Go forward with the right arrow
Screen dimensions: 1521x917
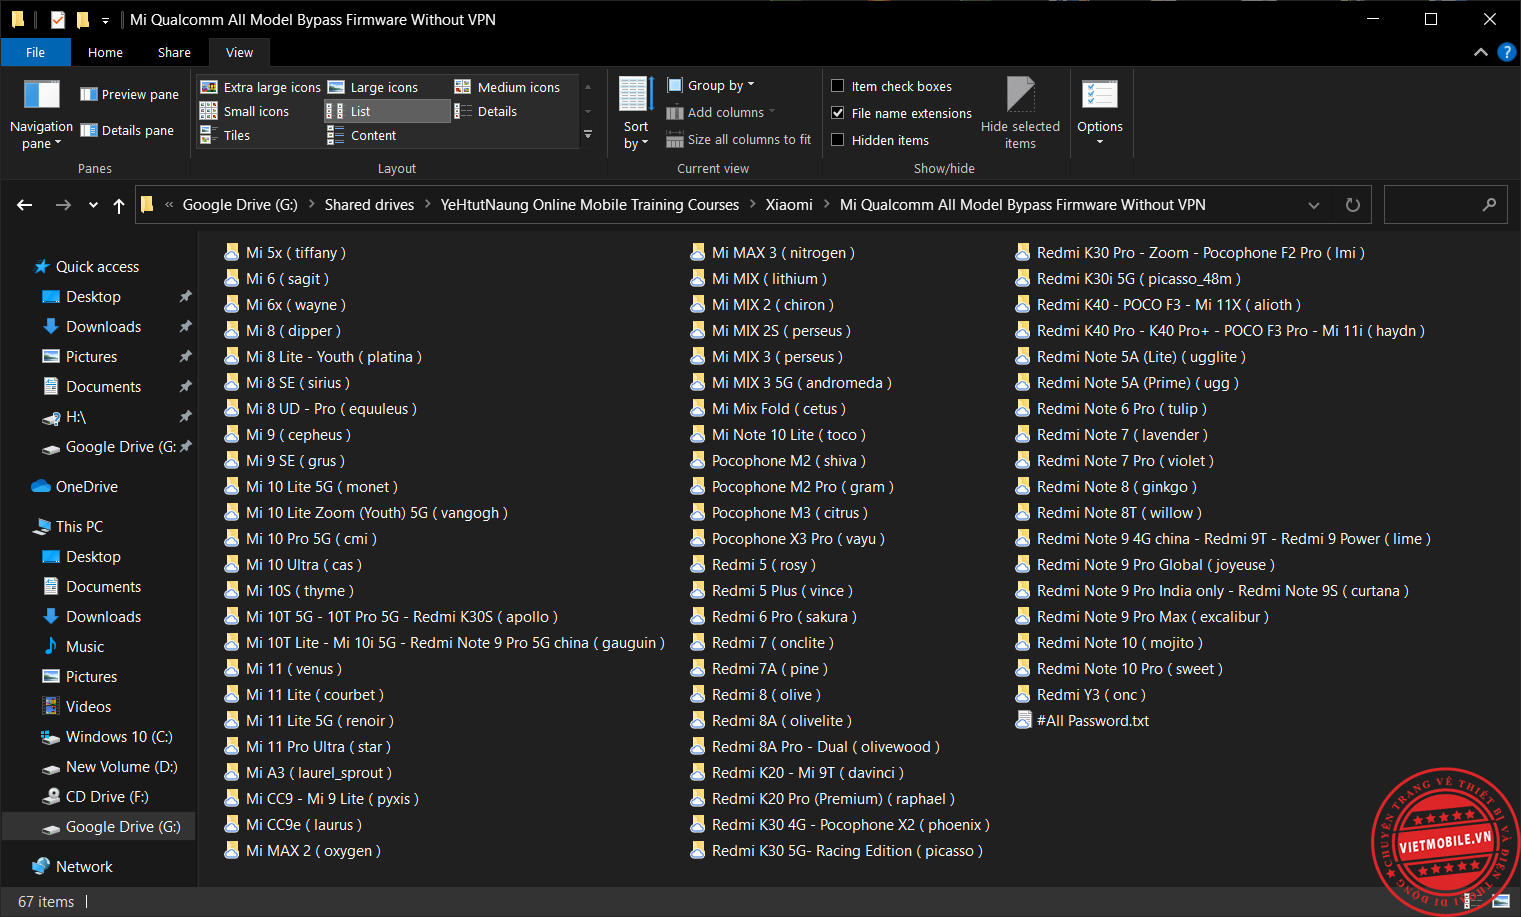pyautogui.click(x=63, y=205)
